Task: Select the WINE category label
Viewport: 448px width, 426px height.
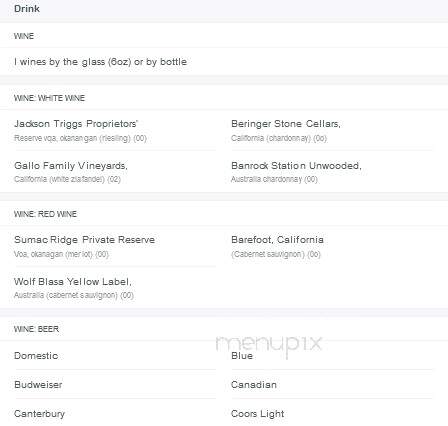Action: click(x=24, y=36)
